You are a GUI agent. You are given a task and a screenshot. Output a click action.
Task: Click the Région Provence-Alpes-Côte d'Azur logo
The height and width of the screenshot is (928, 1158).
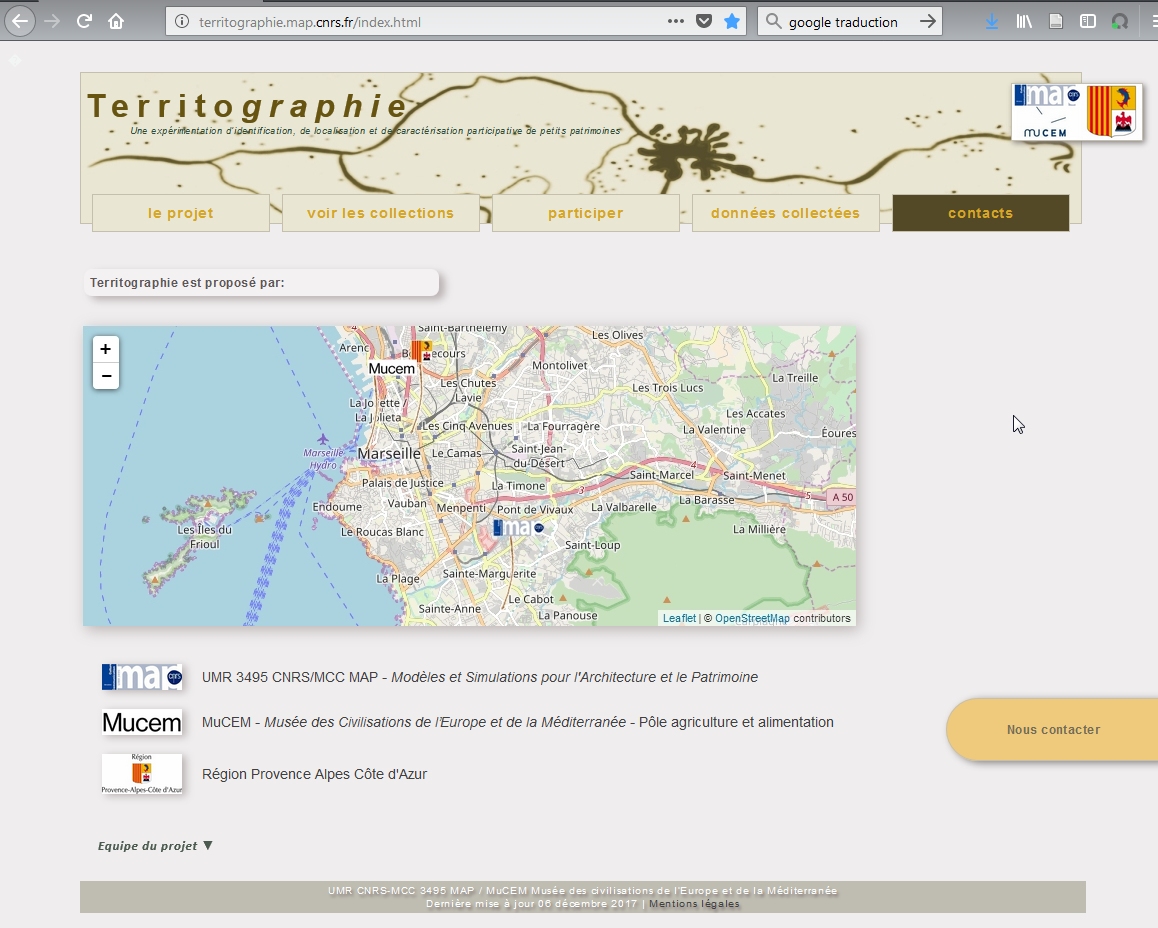pos(142,774)
